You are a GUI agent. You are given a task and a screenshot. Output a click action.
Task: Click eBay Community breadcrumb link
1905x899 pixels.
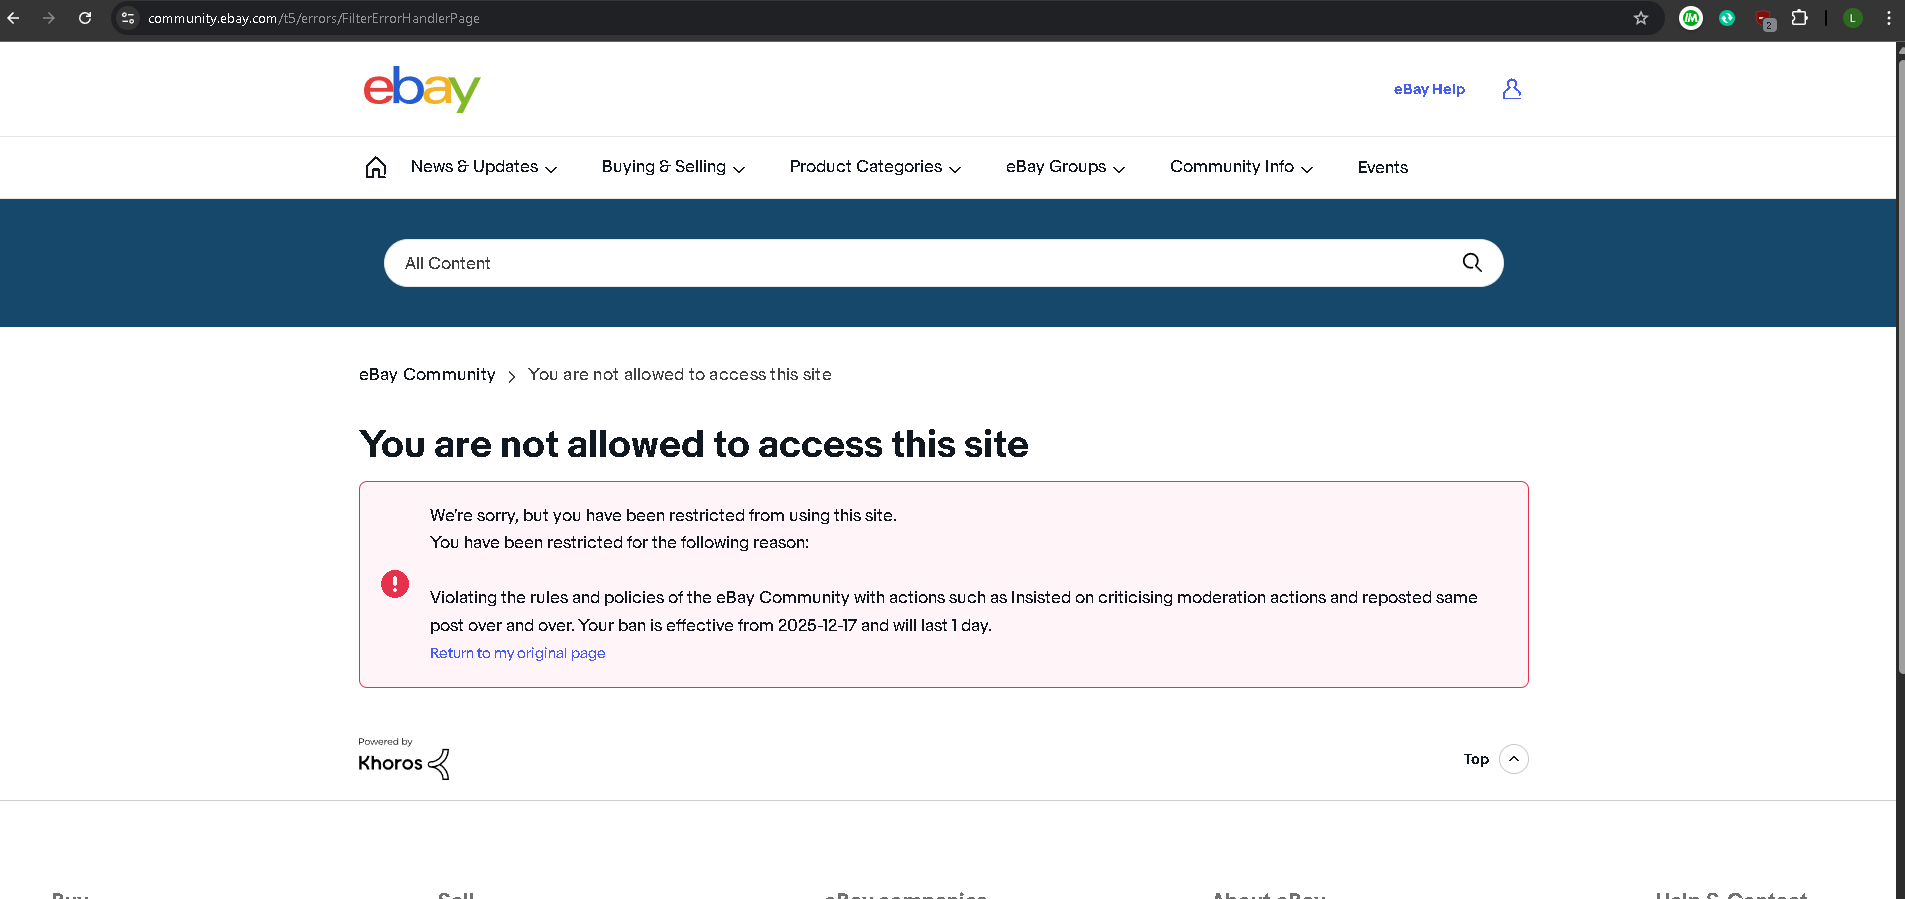[x=427, y=374]
